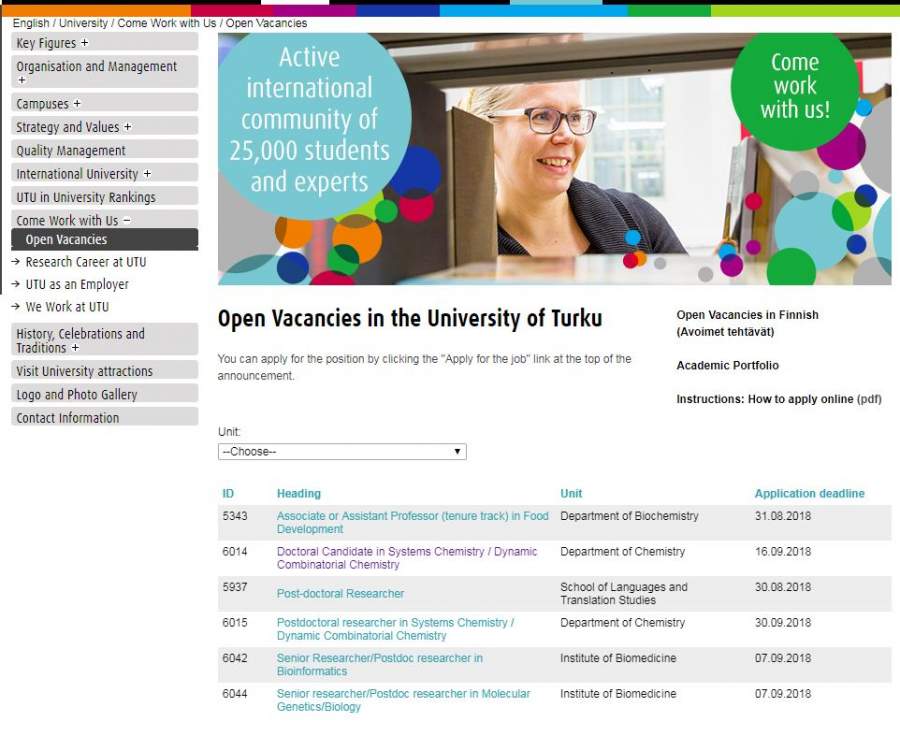
Task: Select Research Career at UTU
Action: pos(86,262)
